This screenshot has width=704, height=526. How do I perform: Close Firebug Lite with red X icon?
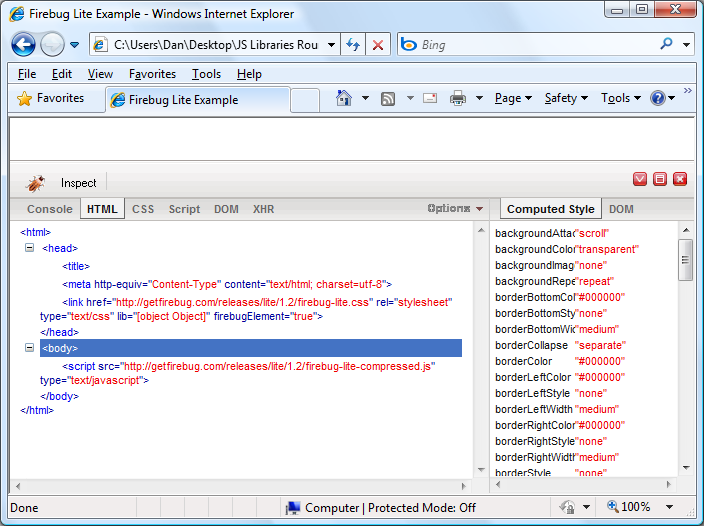(x=680, y=179)
